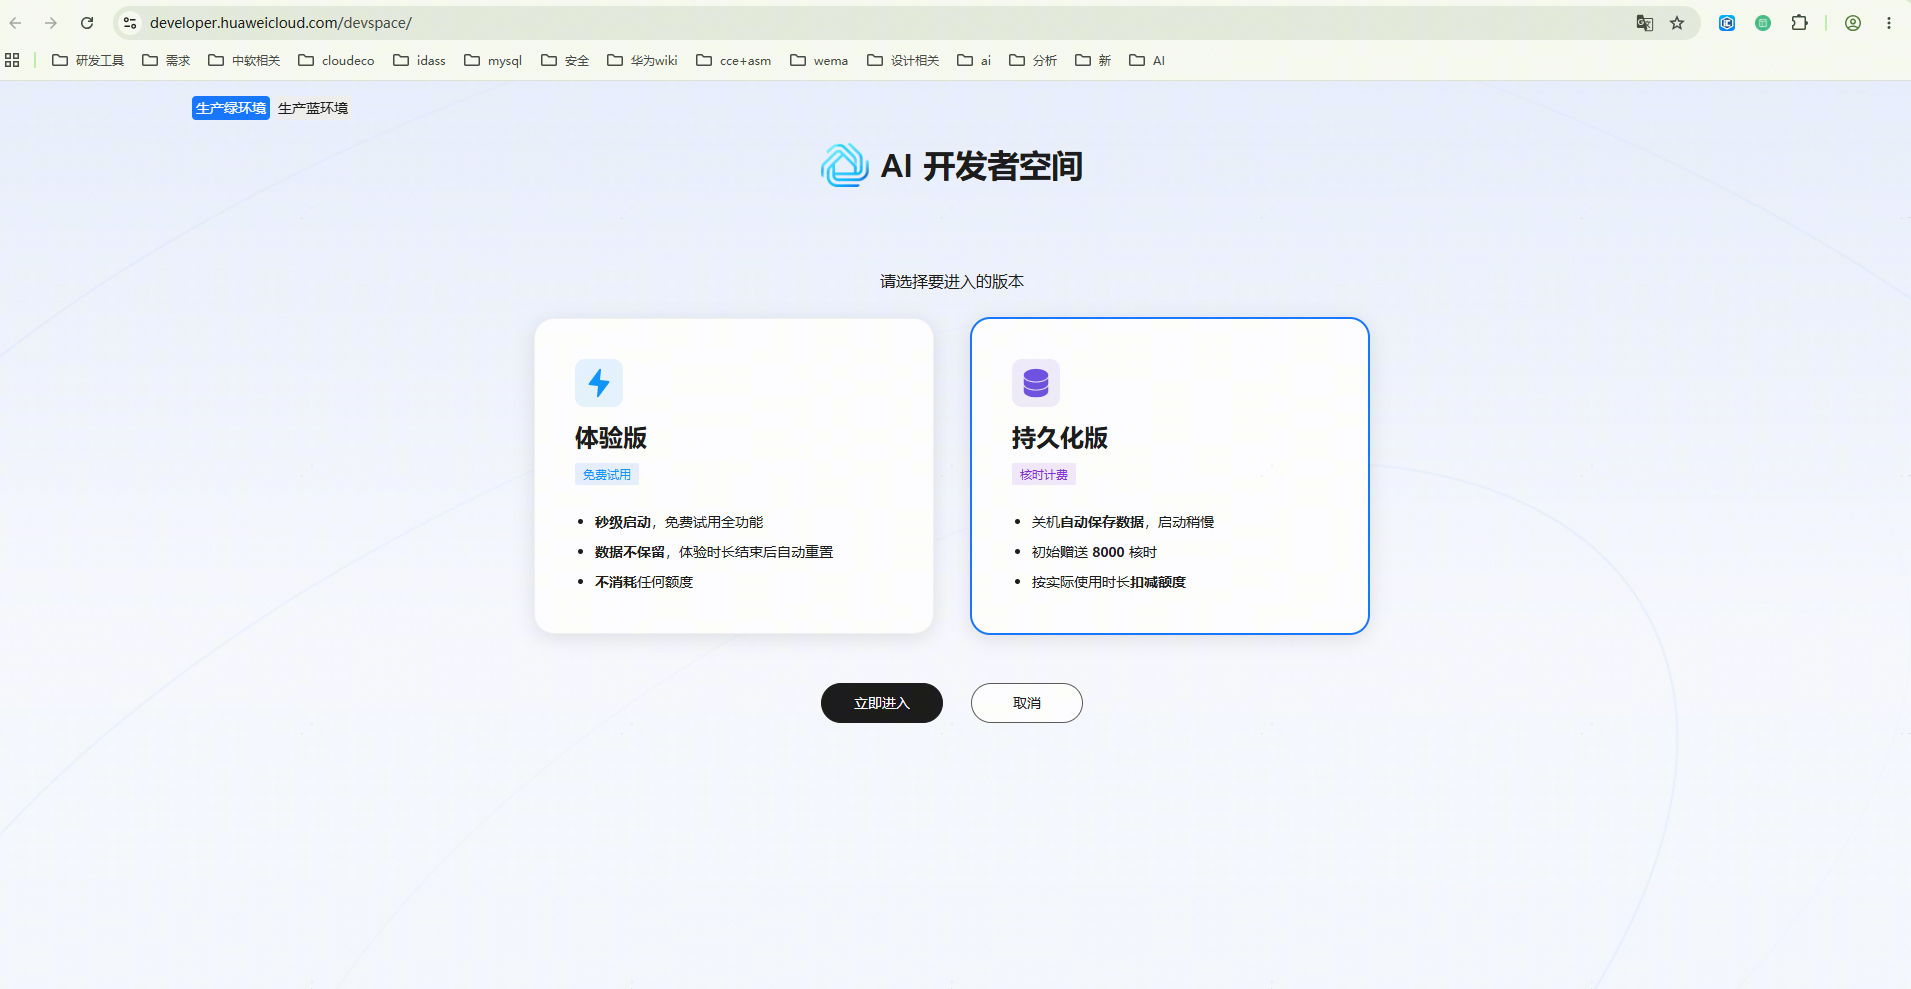
Task: Open the 设计相关 bookmark folder
Action: coord(903,60)
